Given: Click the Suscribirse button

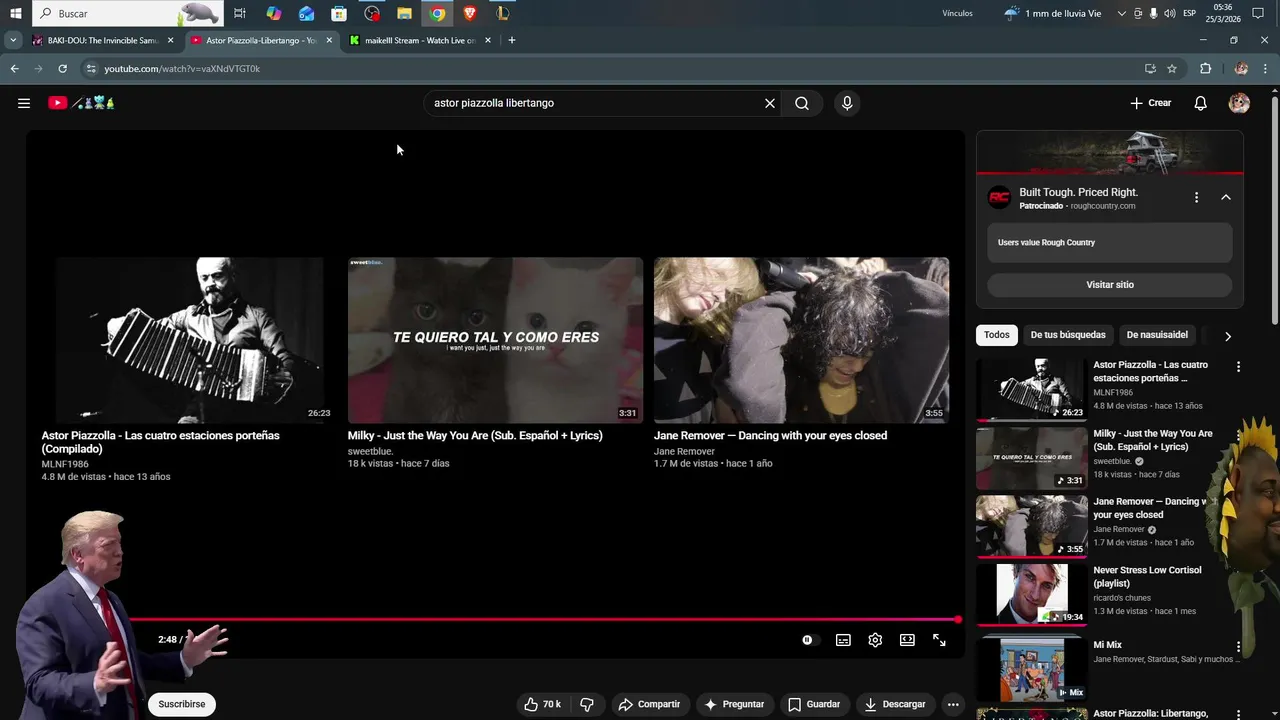Looking at the screenshot, I should pos(182,704).
